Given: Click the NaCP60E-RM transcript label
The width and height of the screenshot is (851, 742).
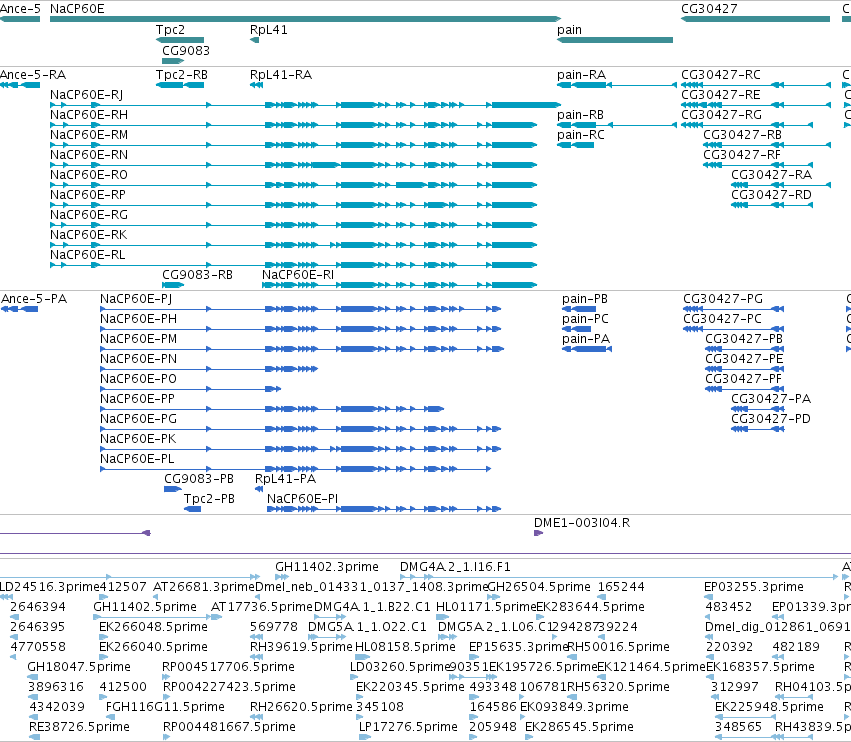Looking at the screenshot, I should click(x=89, y=135).
